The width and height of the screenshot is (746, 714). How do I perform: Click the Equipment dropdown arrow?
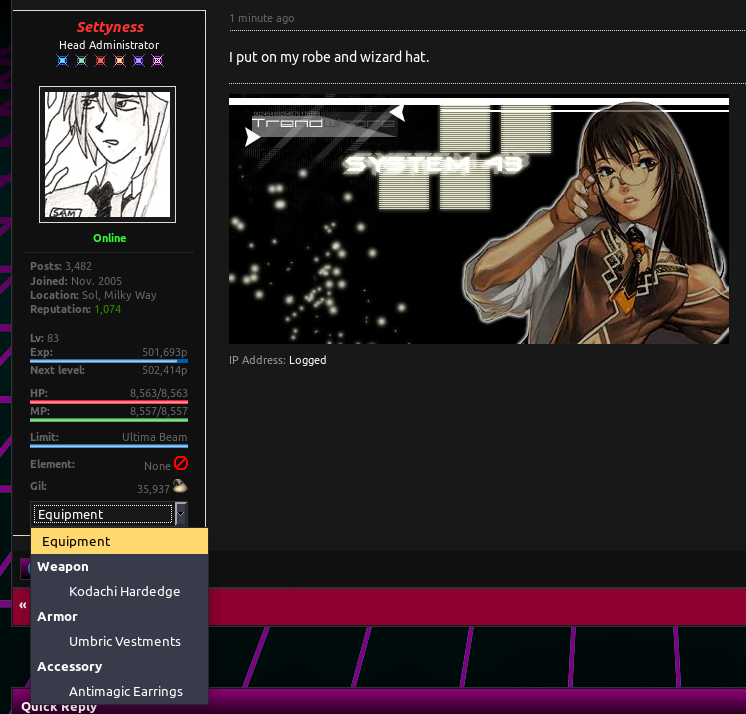pyautogui.click(x=181, y=514)
